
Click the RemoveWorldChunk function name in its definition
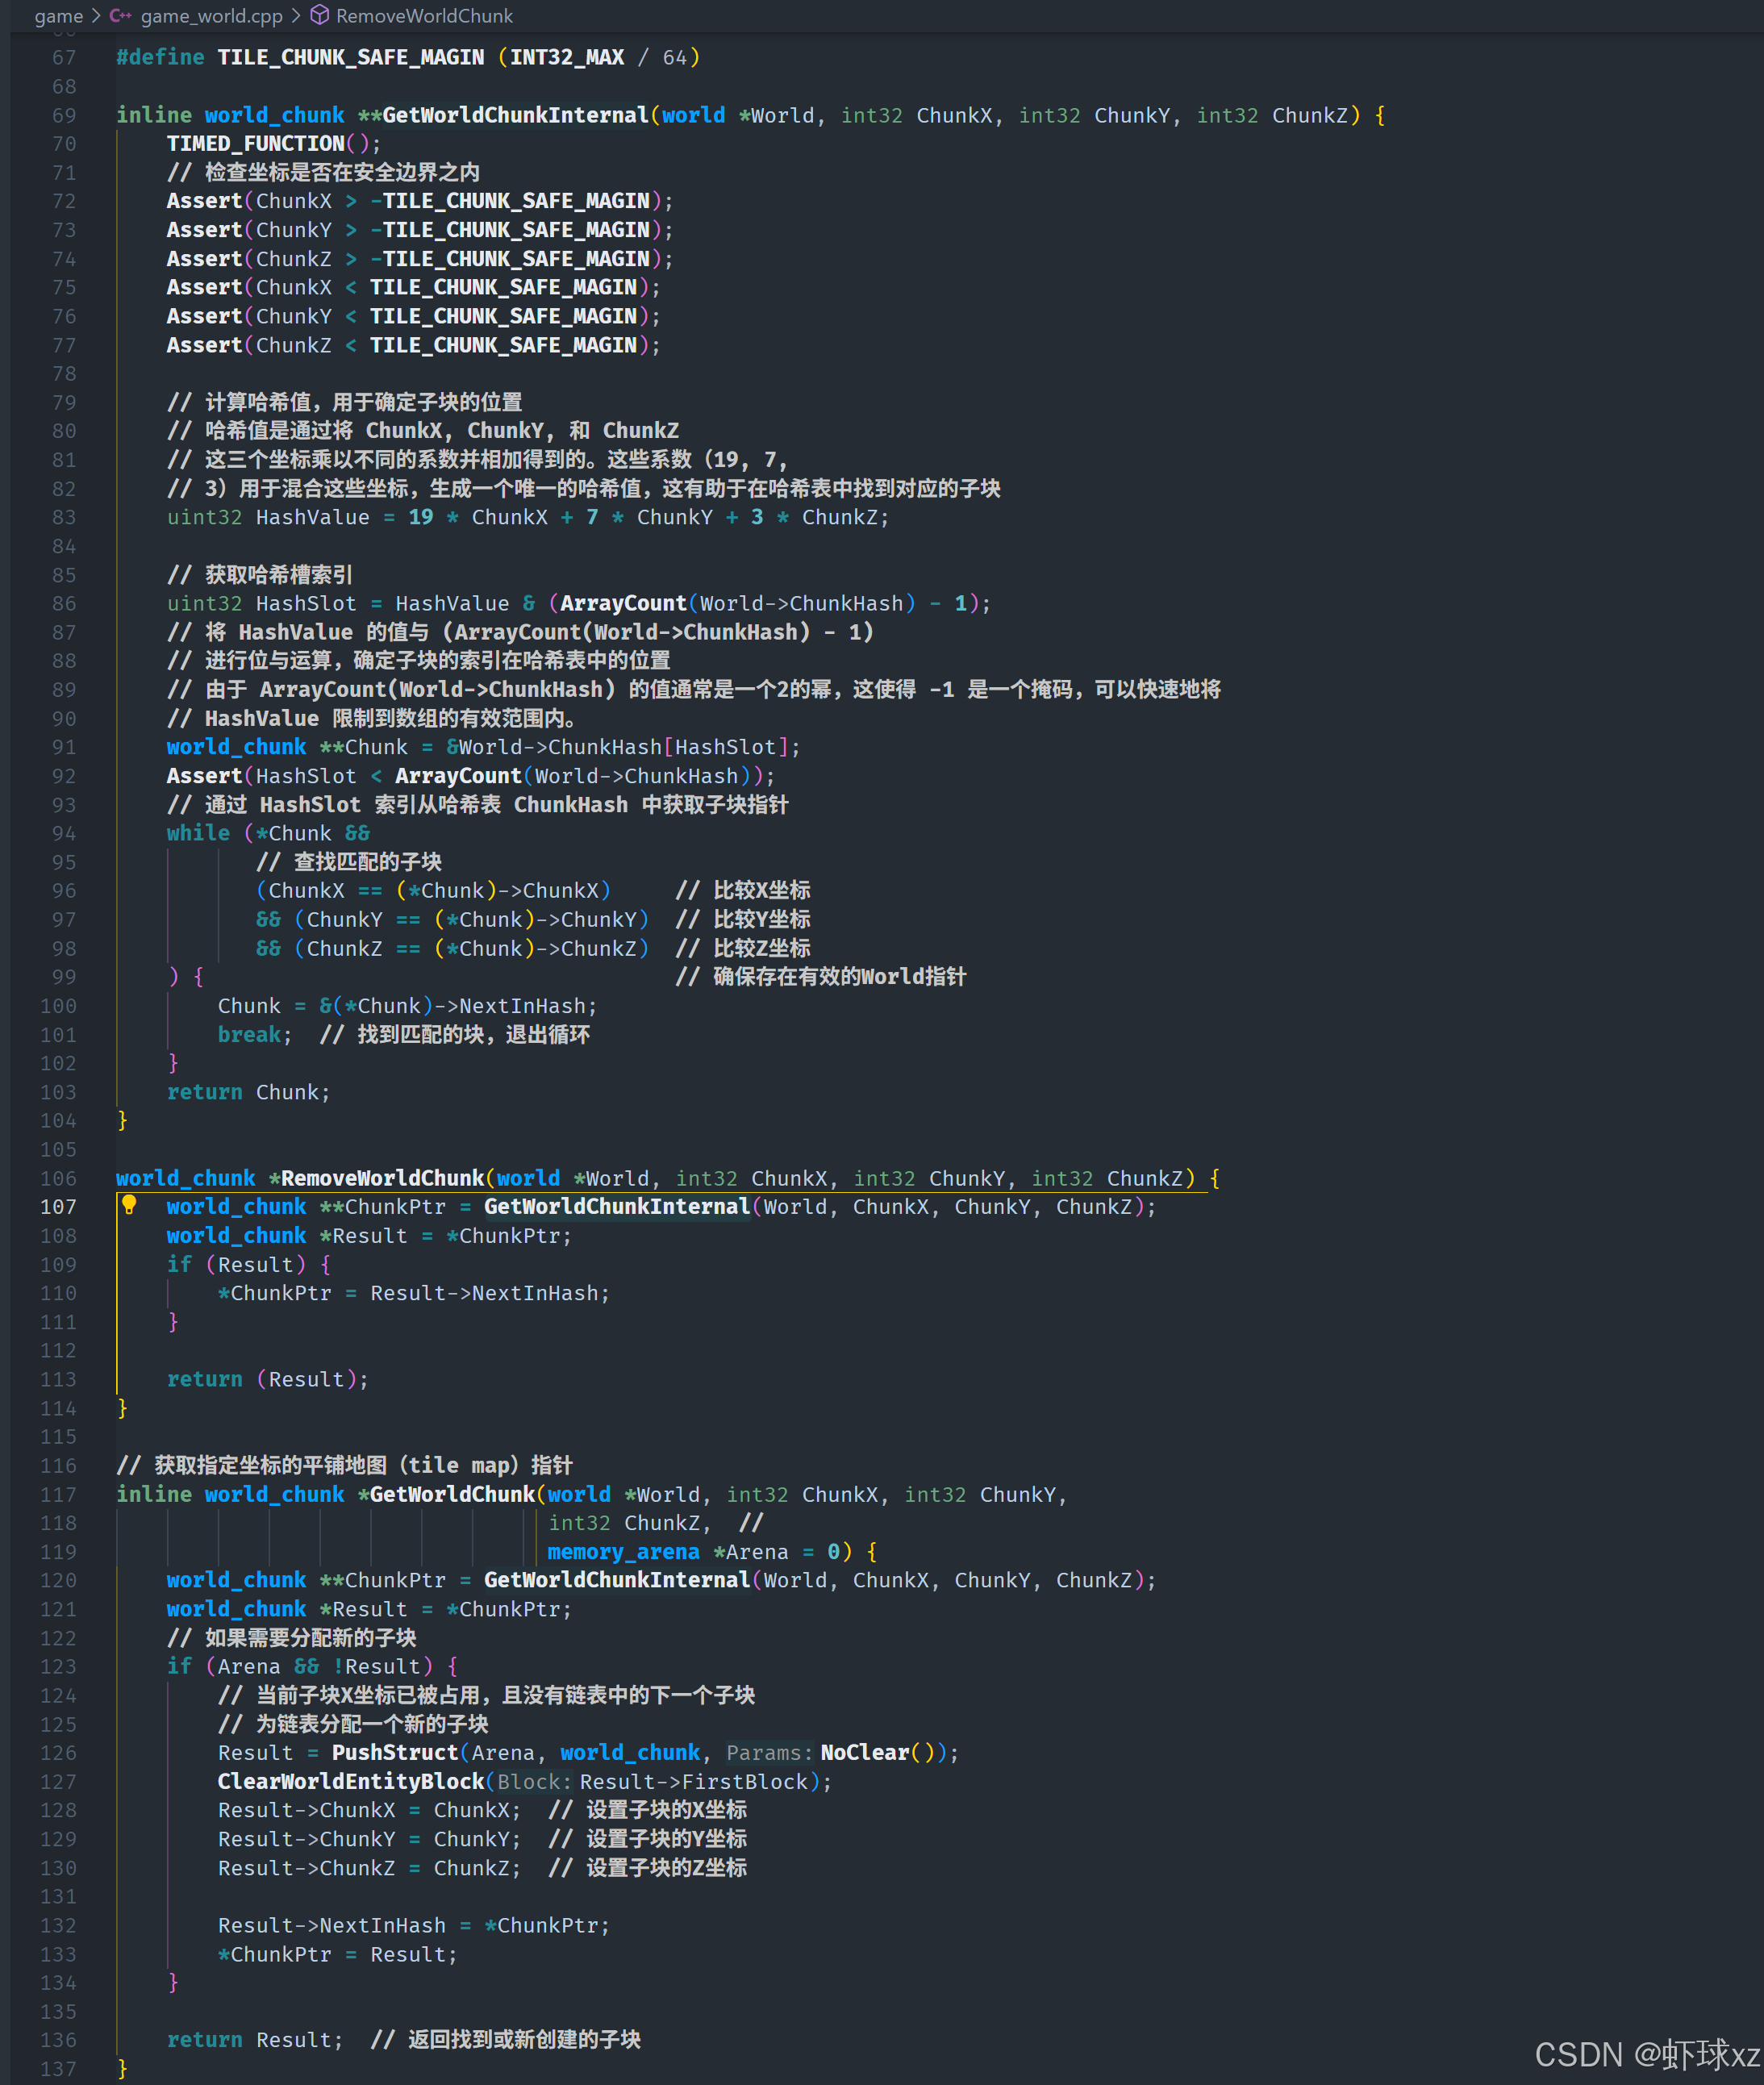coord(382,1178)
